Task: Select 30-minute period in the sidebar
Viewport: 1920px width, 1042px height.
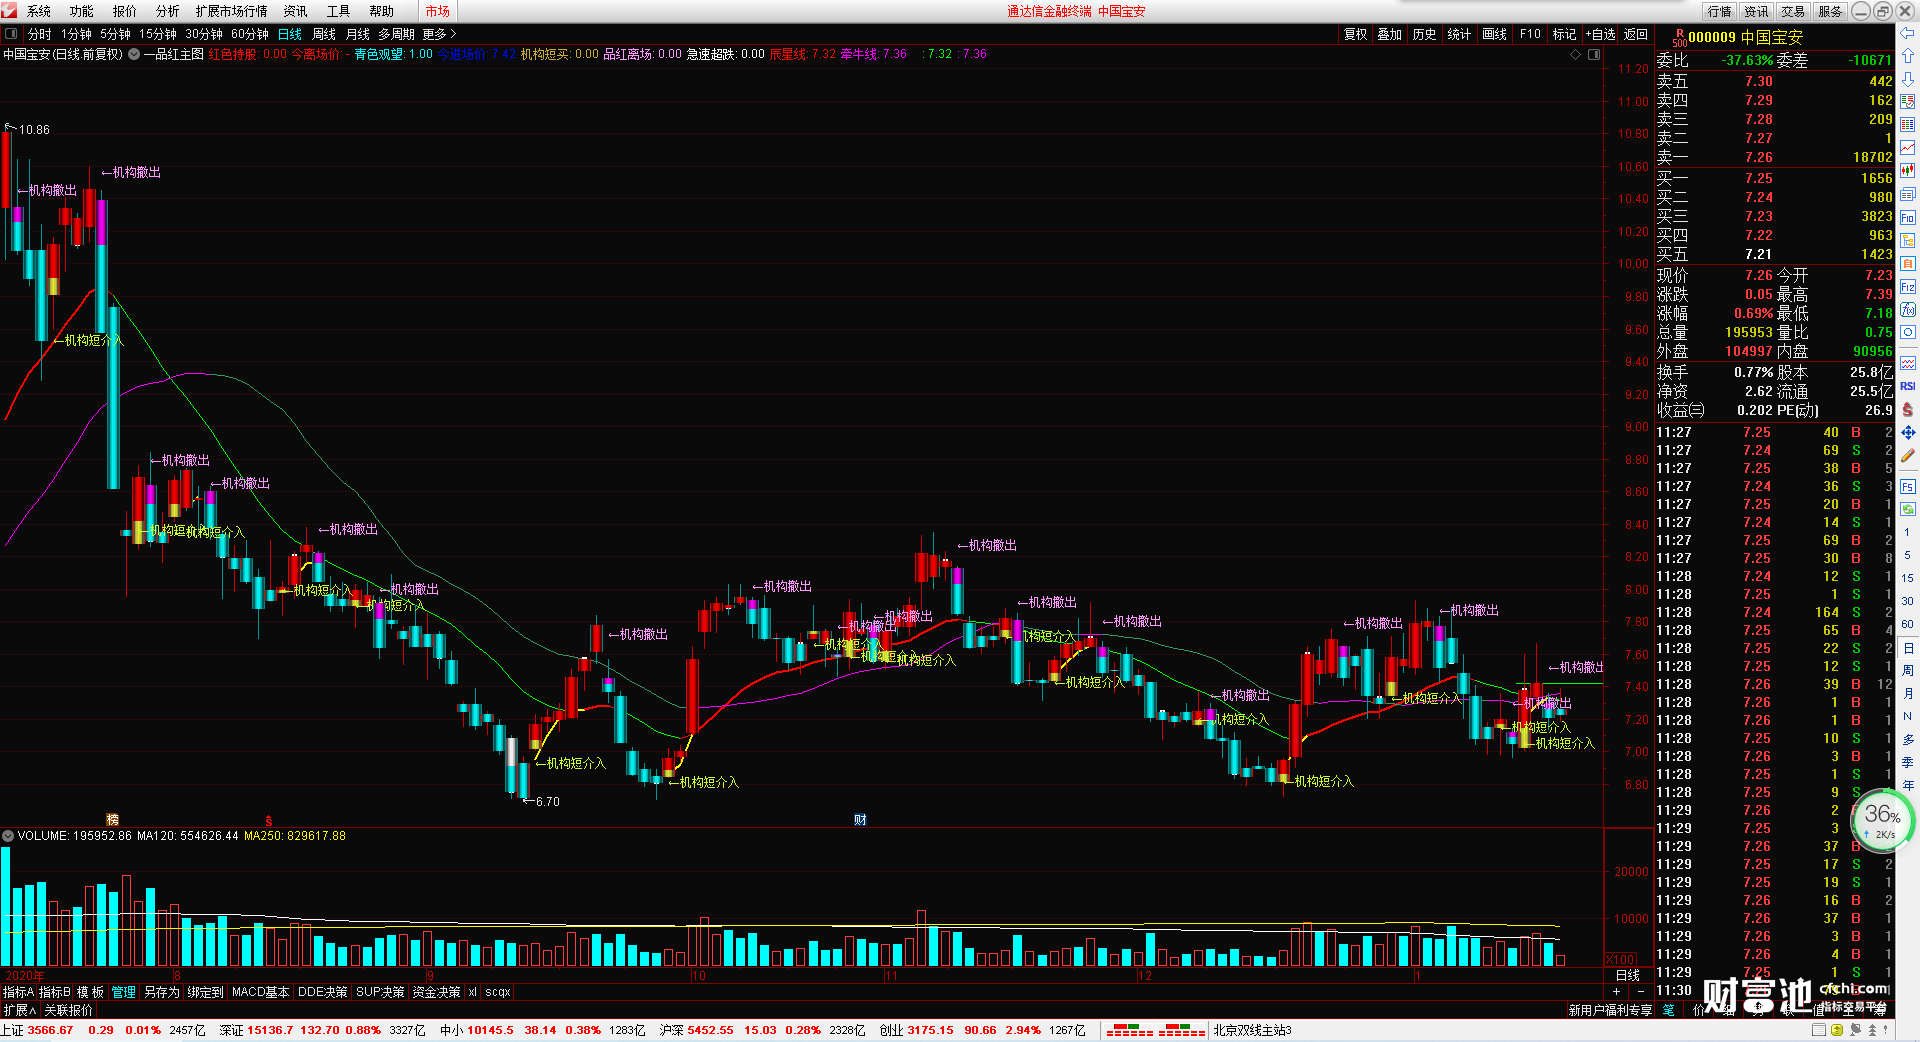Action: pyautogui.click(x=1908, y=601)
